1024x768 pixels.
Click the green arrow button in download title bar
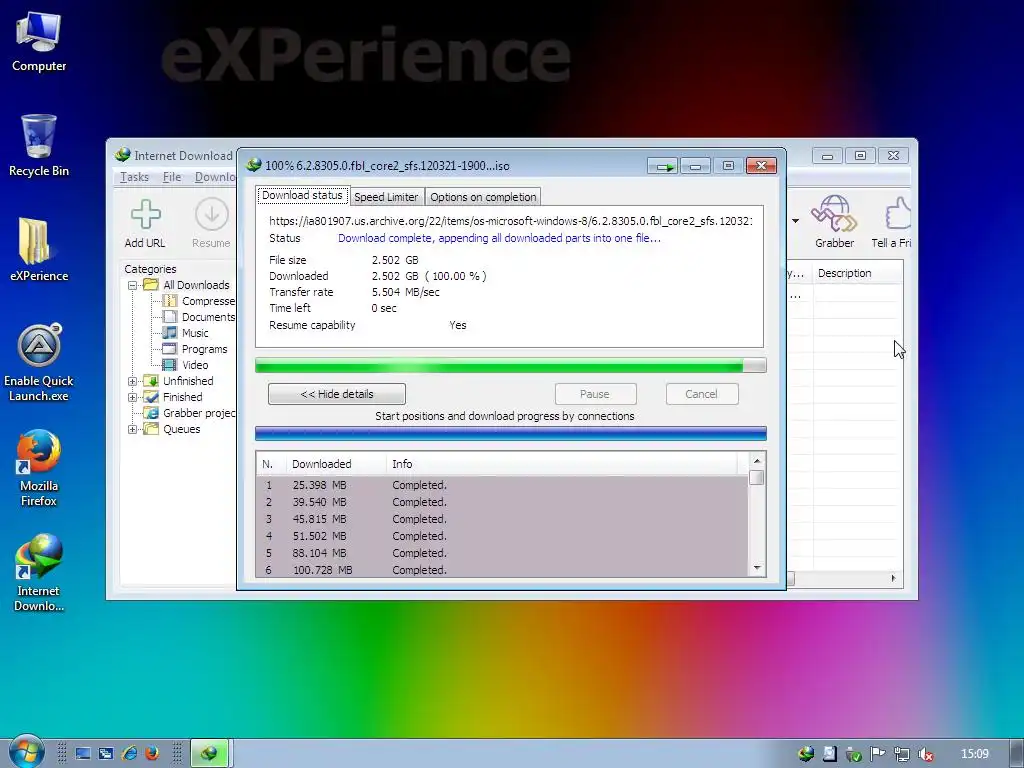[x=664, y=167]
